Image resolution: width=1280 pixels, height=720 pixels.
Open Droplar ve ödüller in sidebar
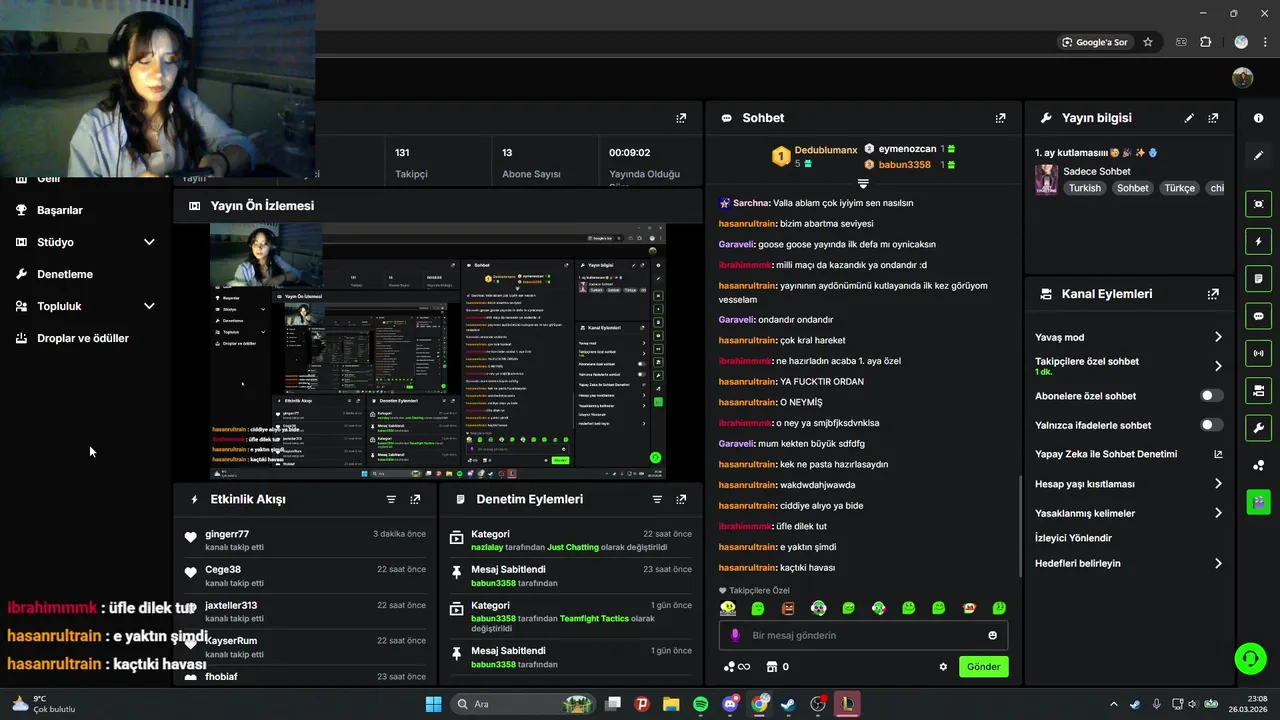pyautogui.click(x=83, y=338)
